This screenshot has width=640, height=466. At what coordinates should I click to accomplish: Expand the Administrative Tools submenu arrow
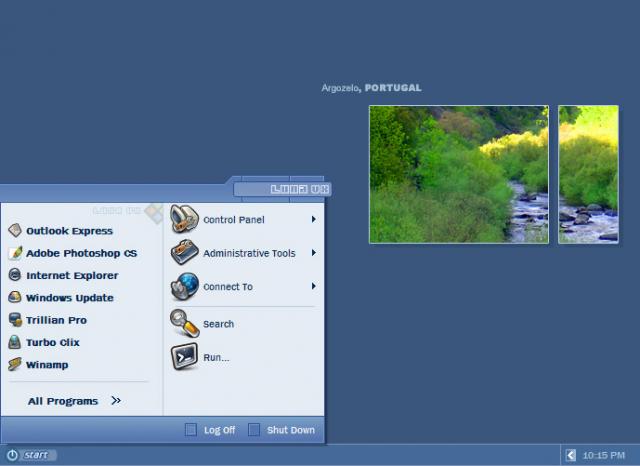click(x=313, y=253)
